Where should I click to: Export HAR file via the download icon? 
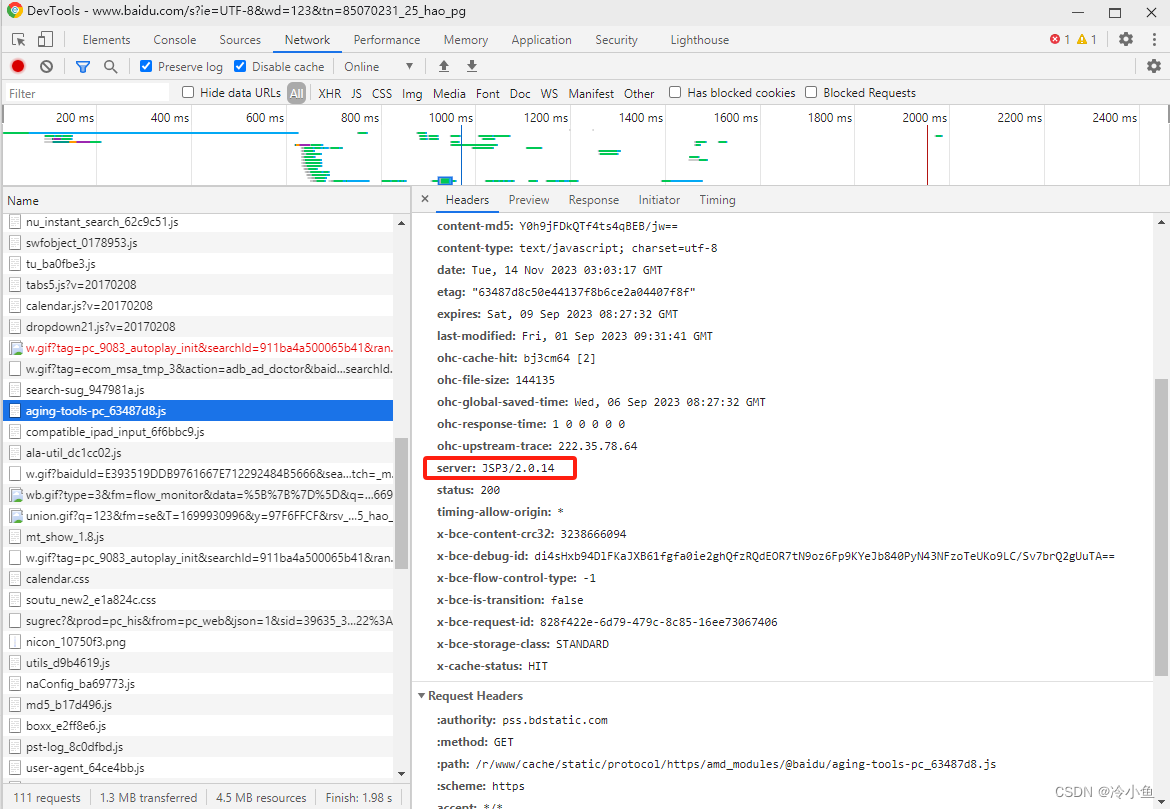tap(470, 66)
